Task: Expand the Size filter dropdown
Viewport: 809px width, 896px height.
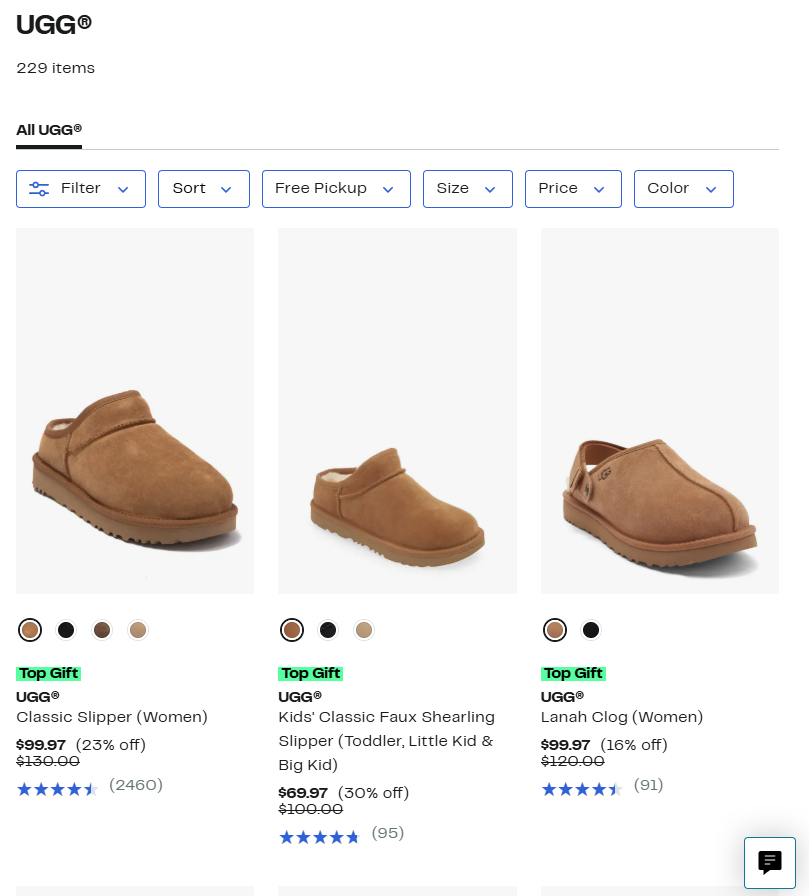Action: coord(467,189)
